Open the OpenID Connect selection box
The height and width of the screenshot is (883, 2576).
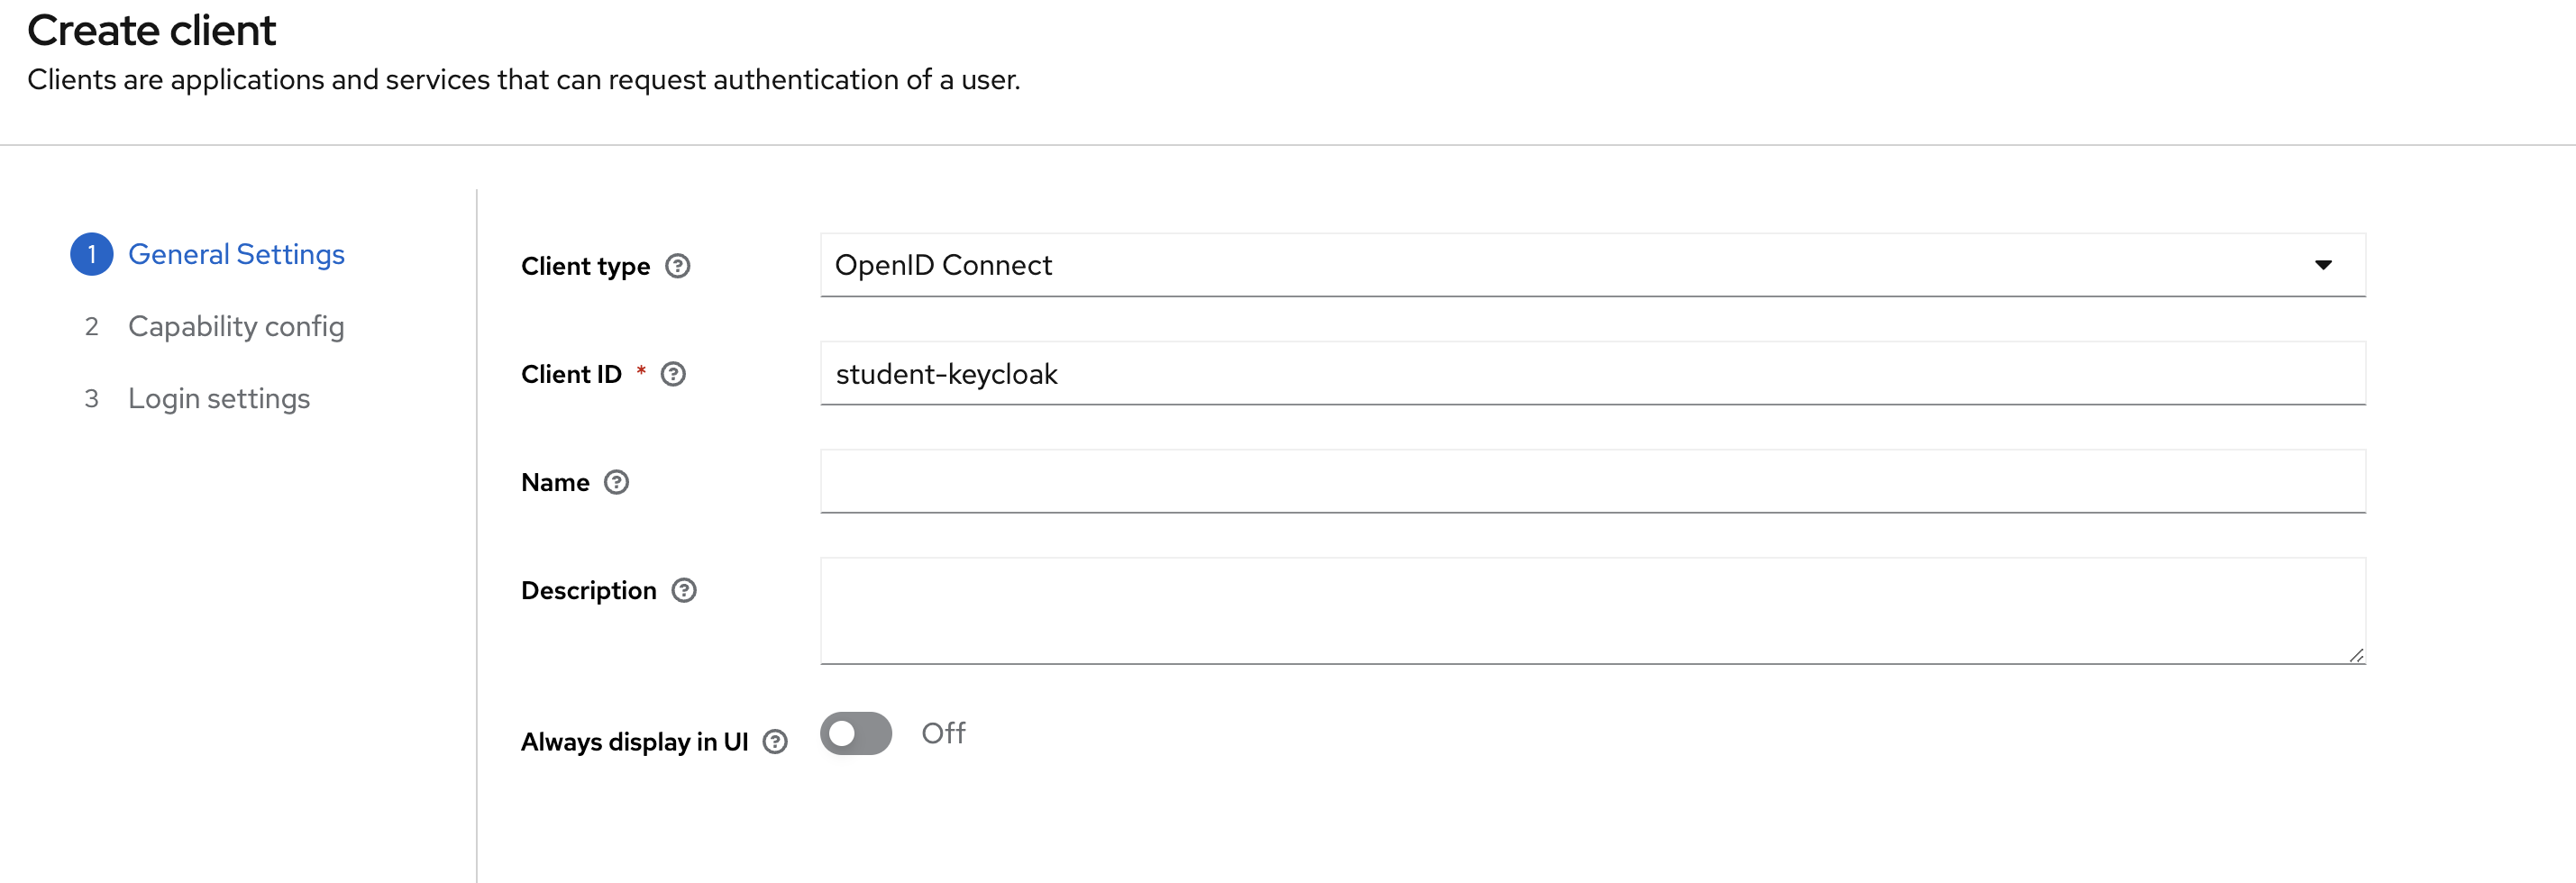point(1592,265)
